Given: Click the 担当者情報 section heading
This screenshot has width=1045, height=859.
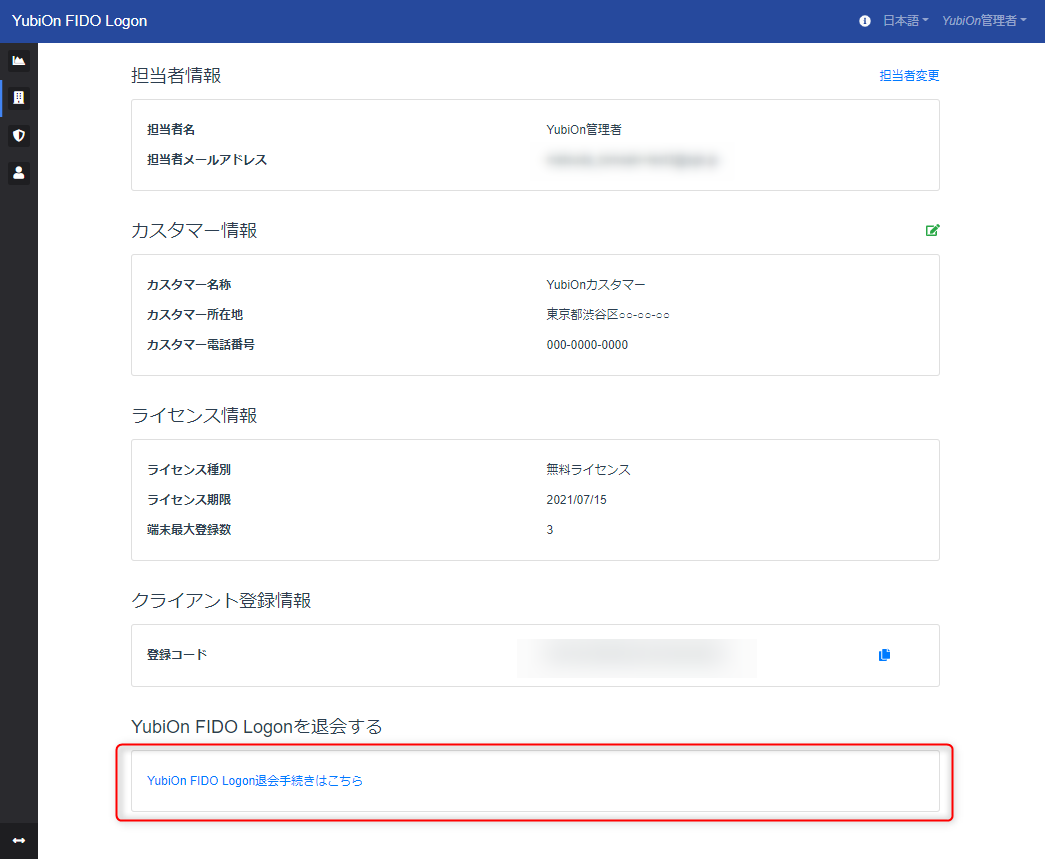Looking at the screenshot, I should coord(176,75).
